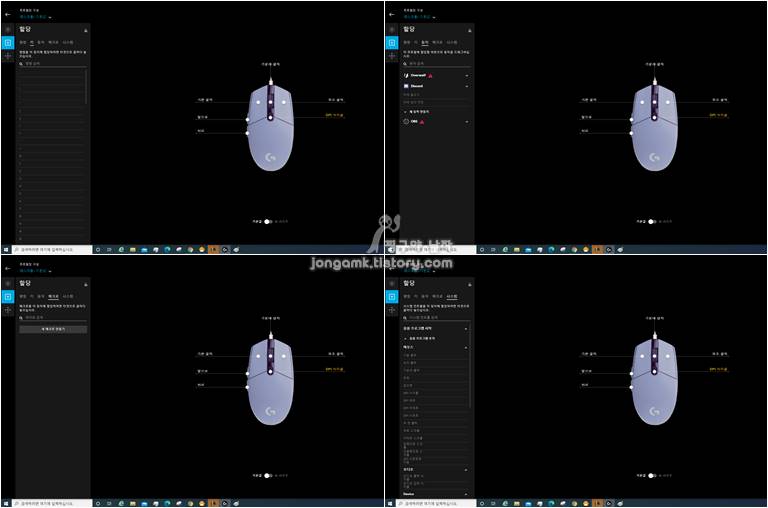Switch to Macros tab in the Actions-tab view

point(437,43)
